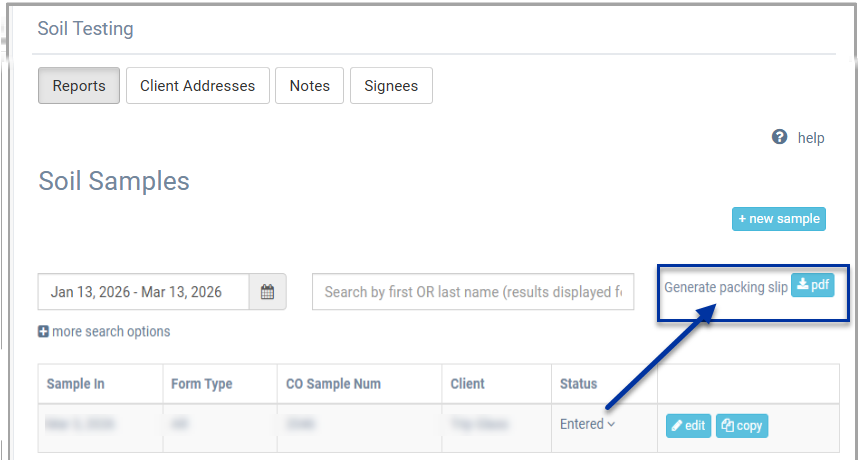Image resolution: width=865 pixels, height=460 pixels.
Task: Open the help link
Action: 810,138
